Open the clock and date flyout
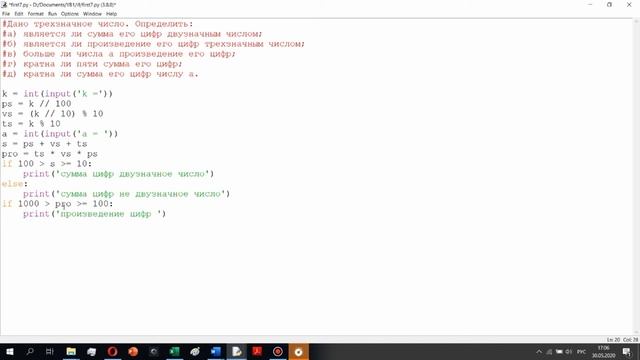The image size is (640, 360). pos(604,351)
